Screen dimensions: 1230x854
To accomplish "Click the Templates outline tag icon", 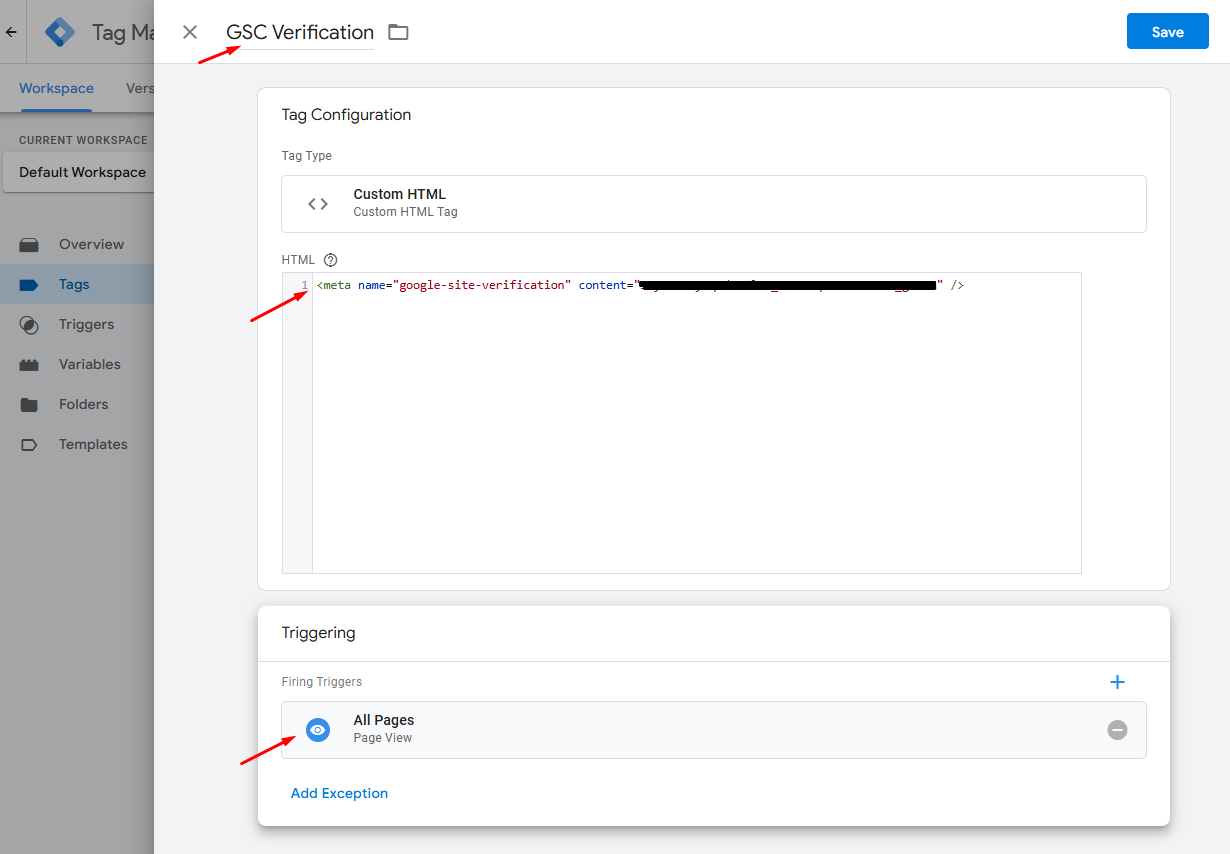I will [x=29, y=445].
